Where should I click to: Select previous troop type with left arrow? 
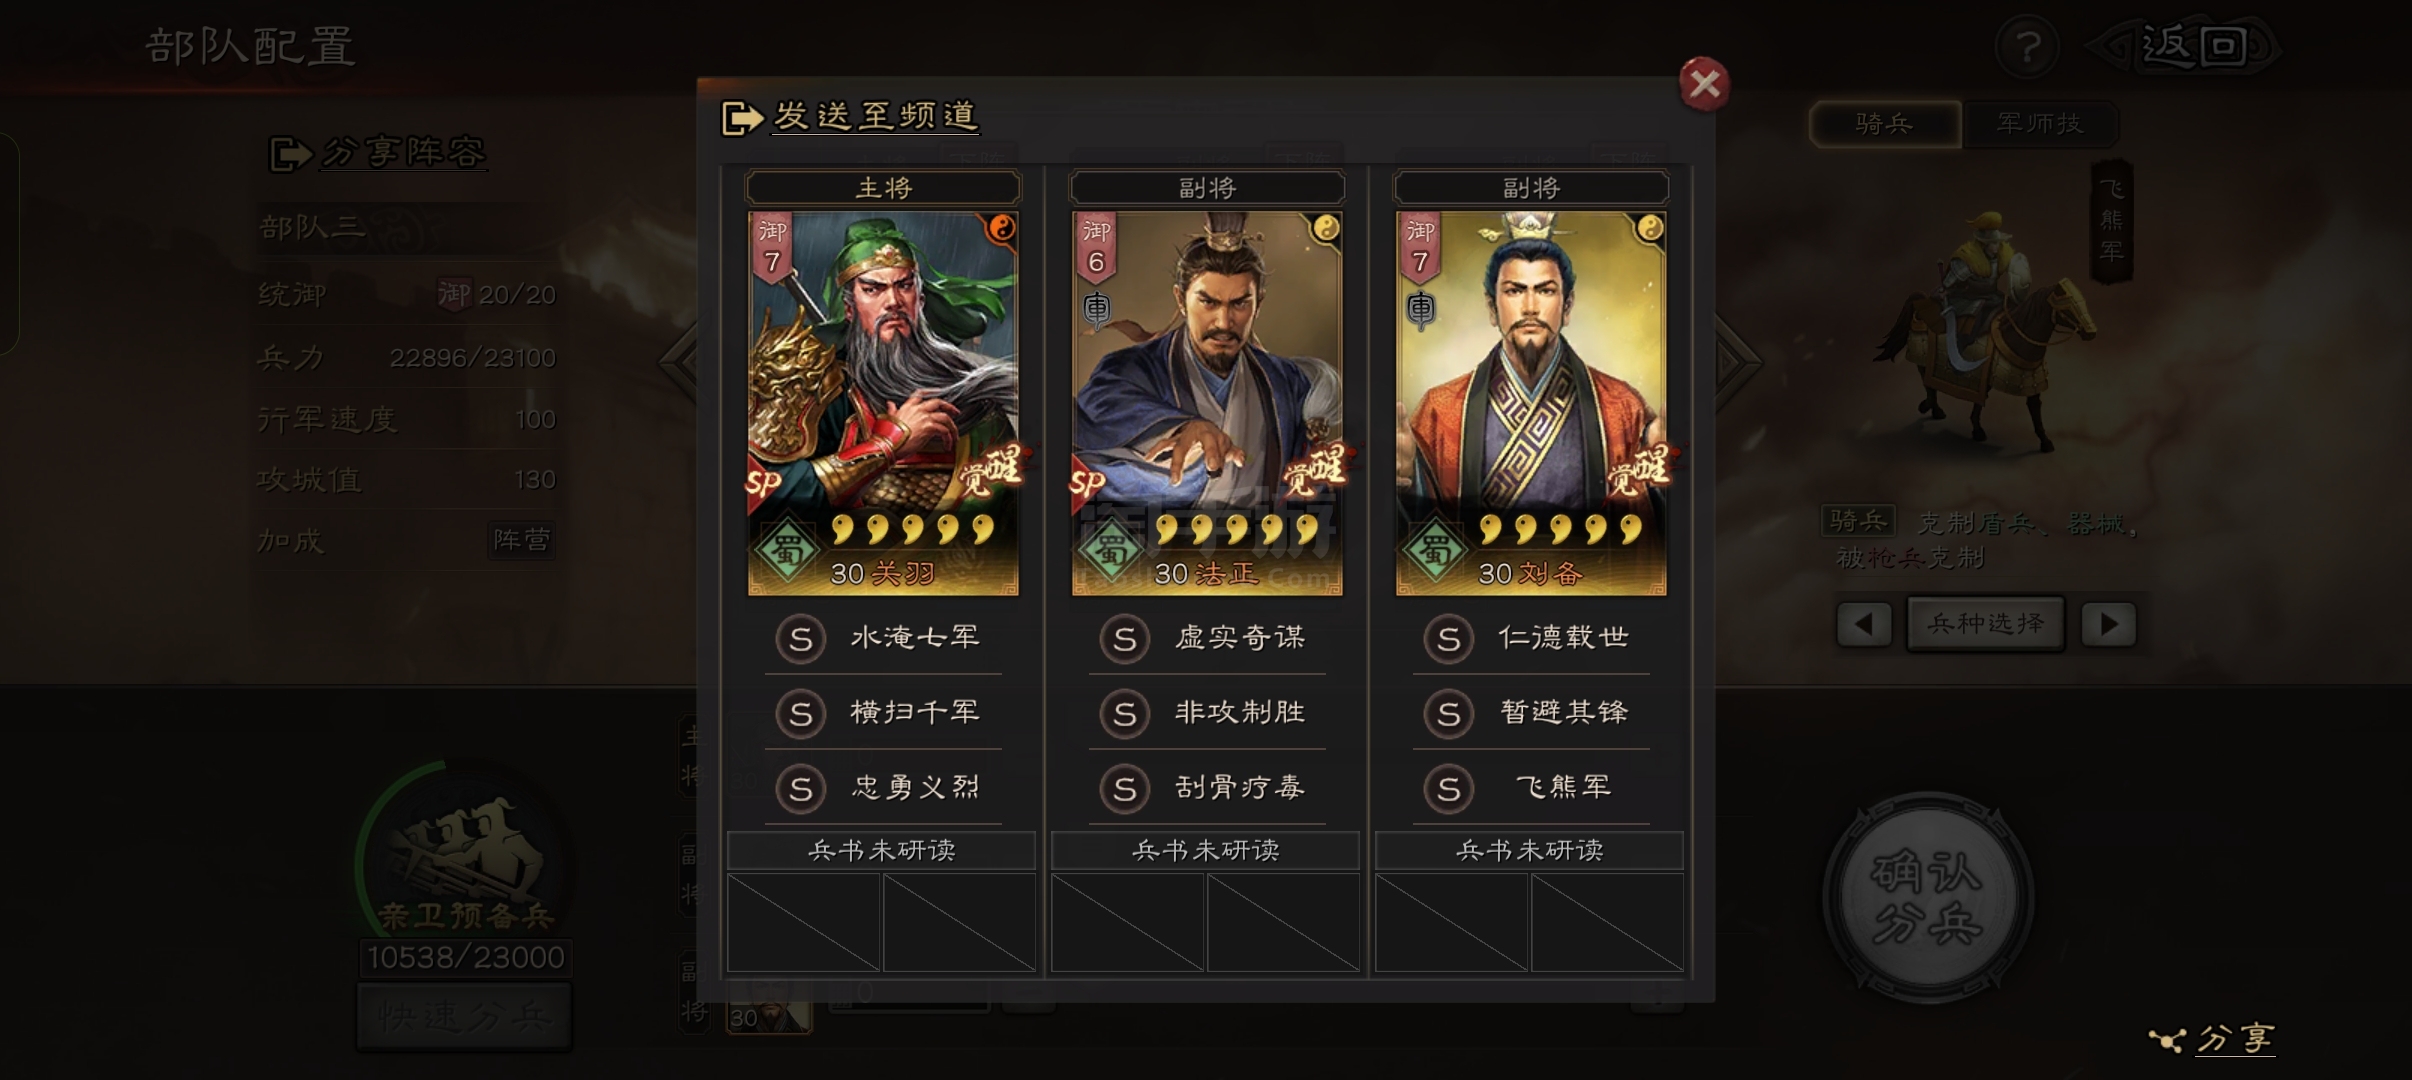tap(1863, 625)
